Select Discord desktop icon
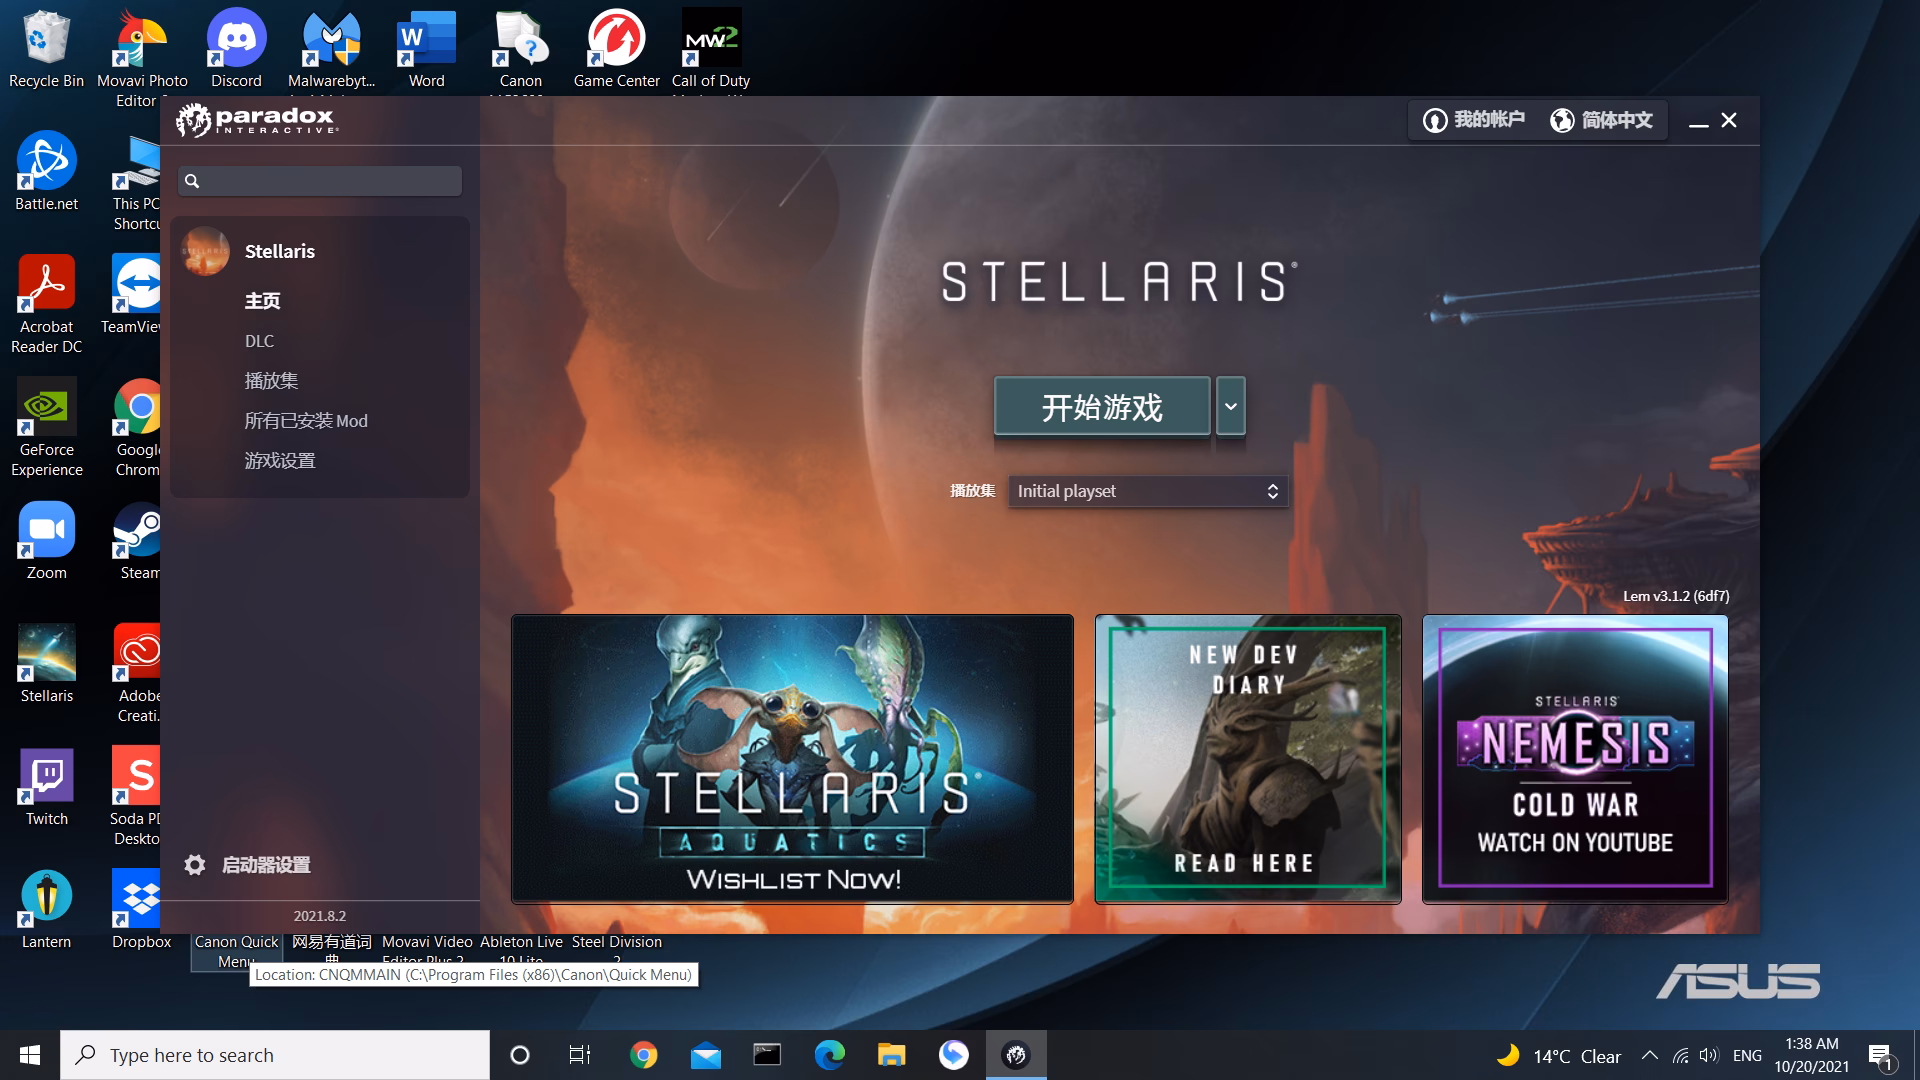 pos(237,49)
